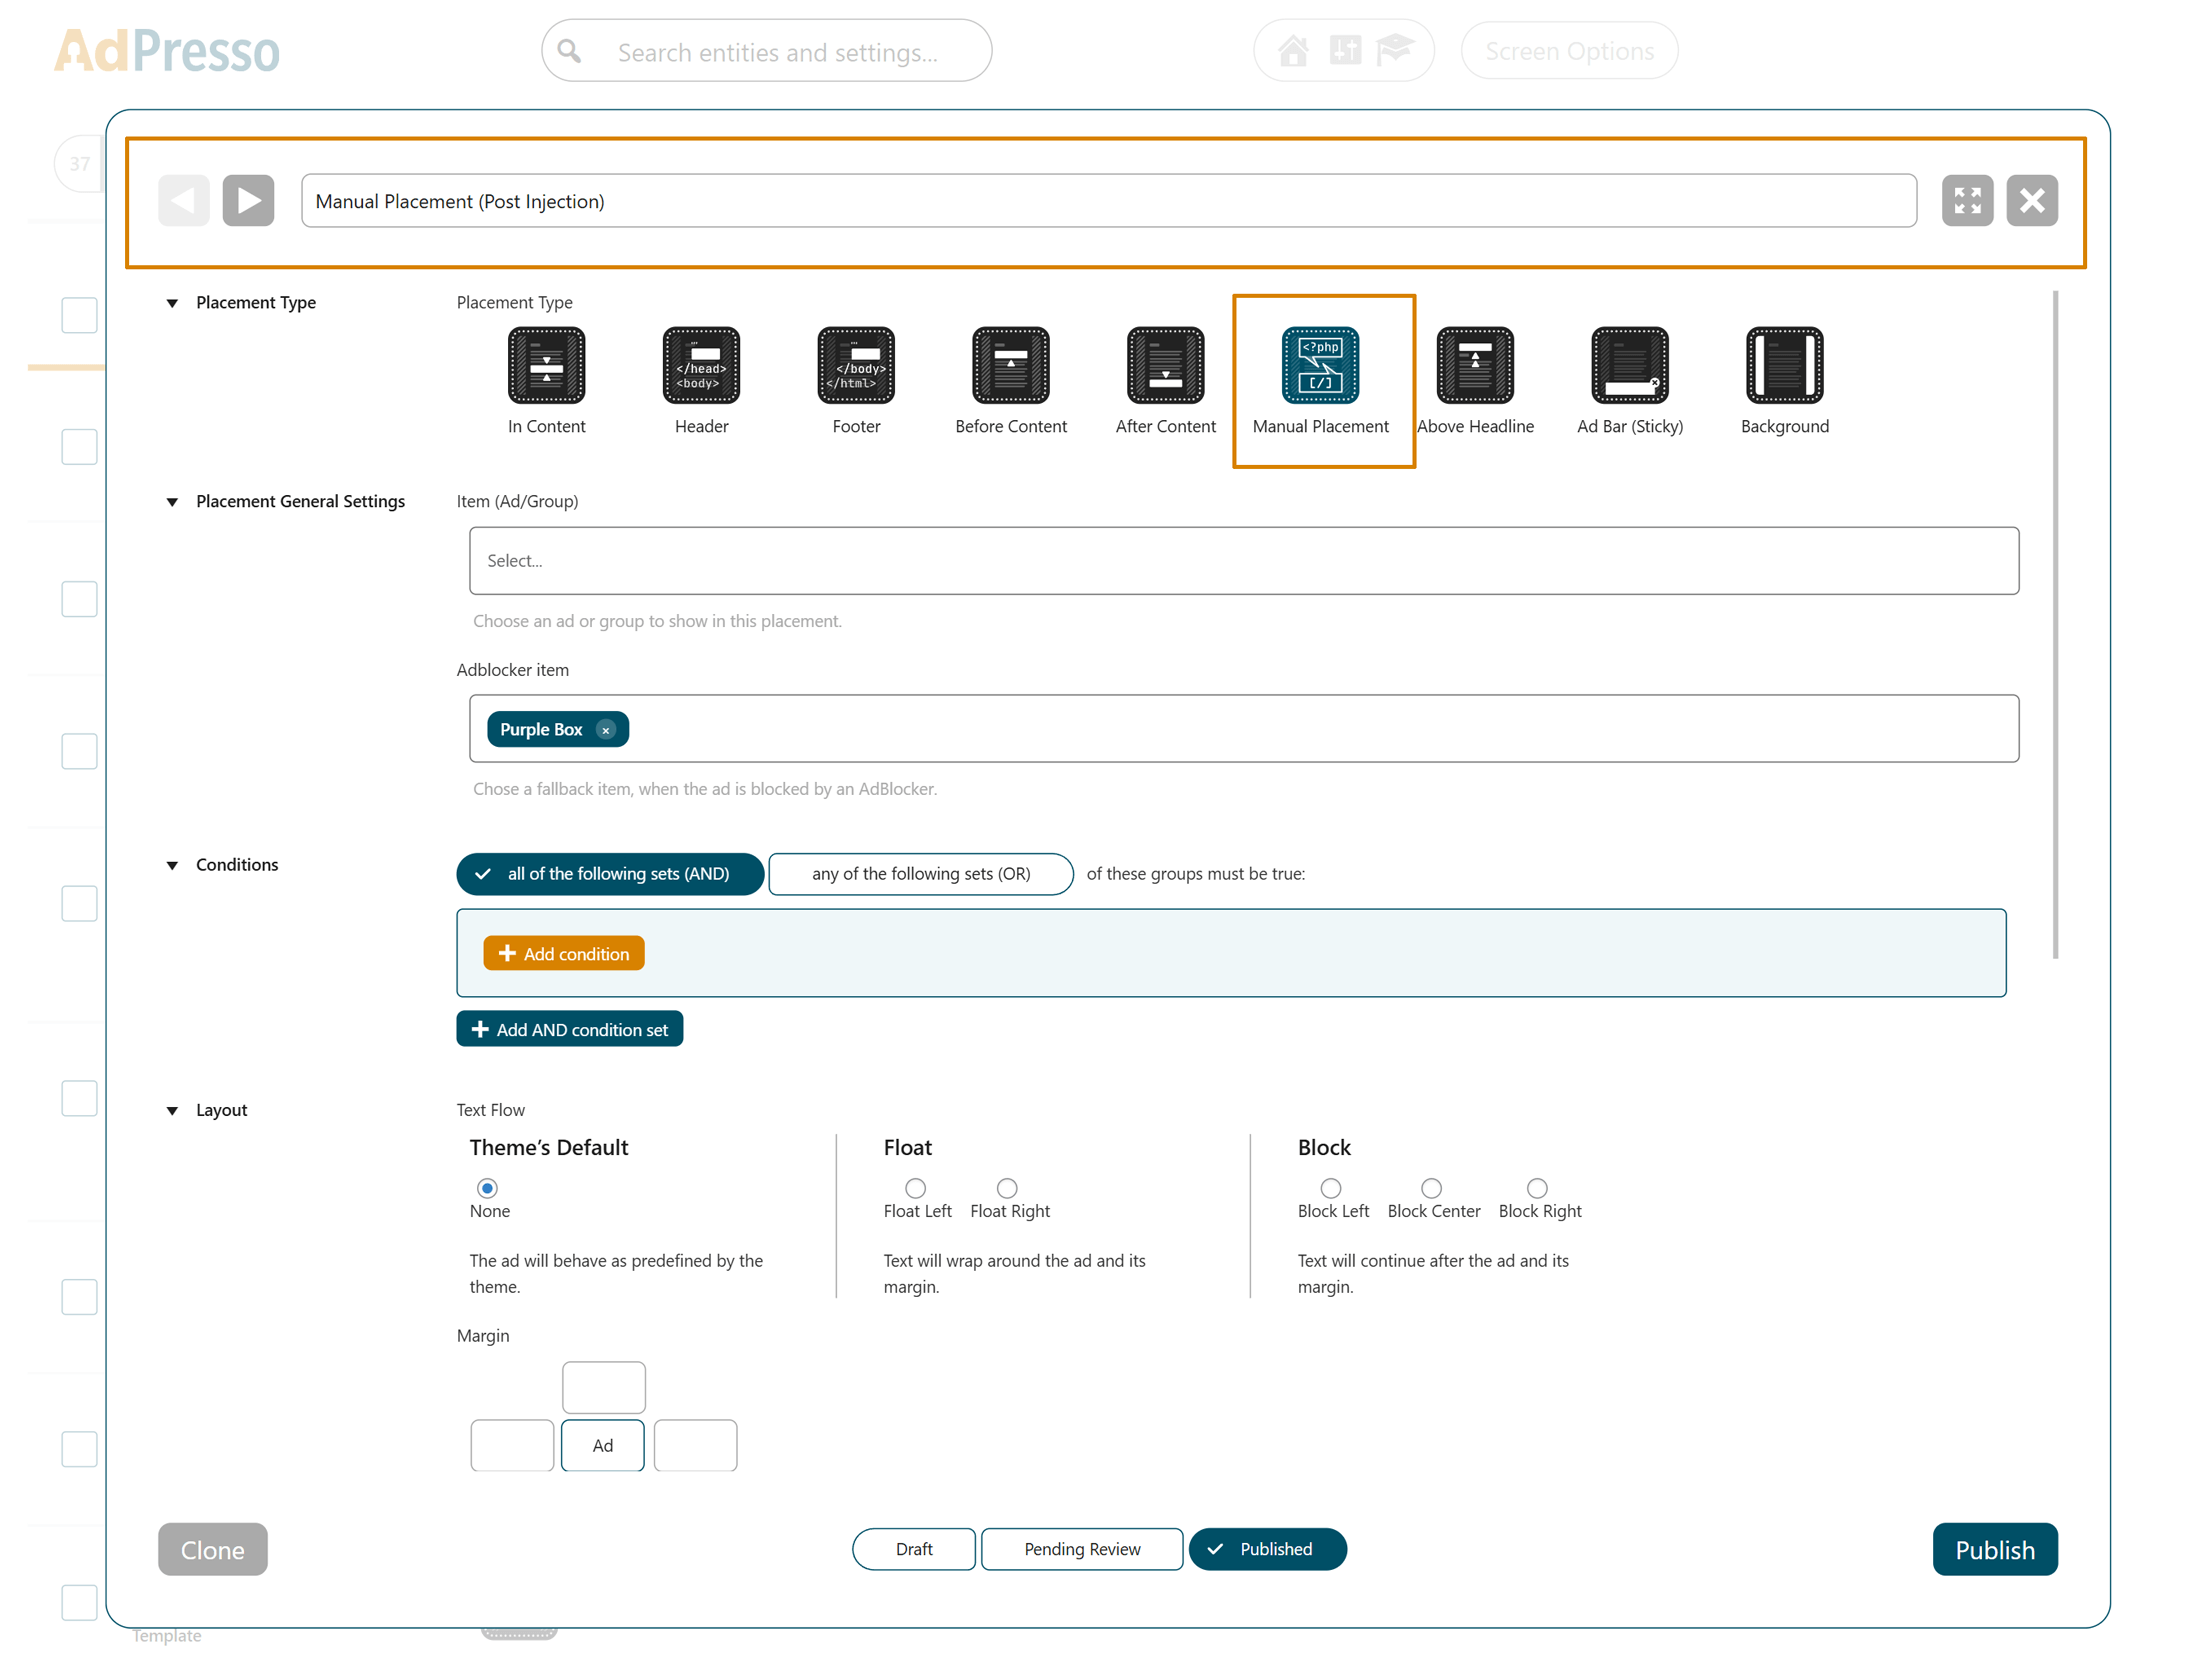Select the Background placement type
The image size is (2200, 1664).
1784,366
